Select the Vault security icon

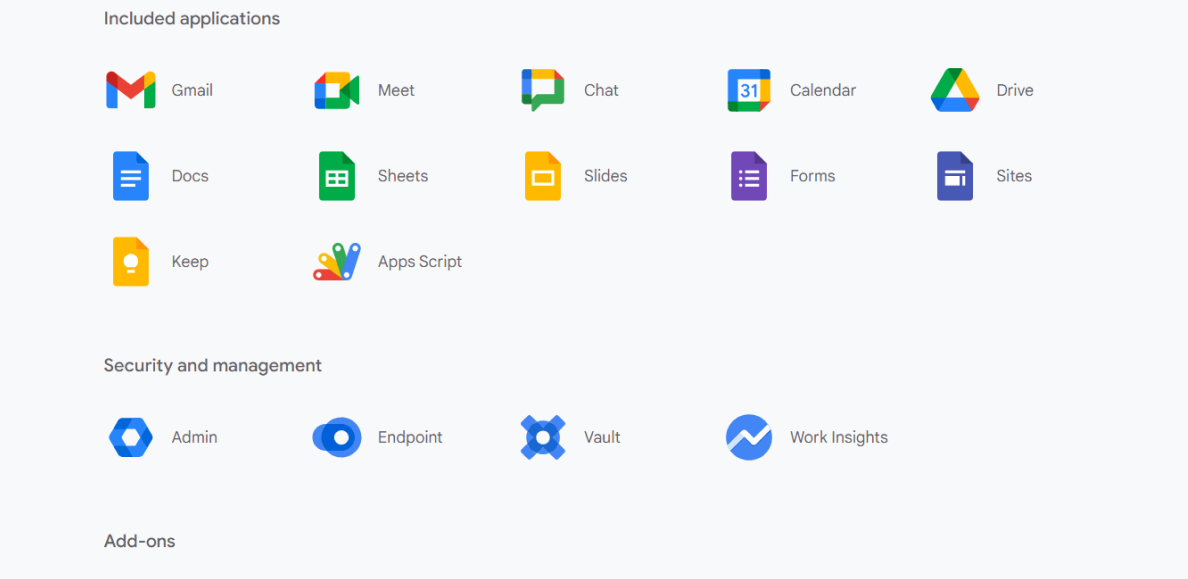pyautogui.click(x=542, y=437)
